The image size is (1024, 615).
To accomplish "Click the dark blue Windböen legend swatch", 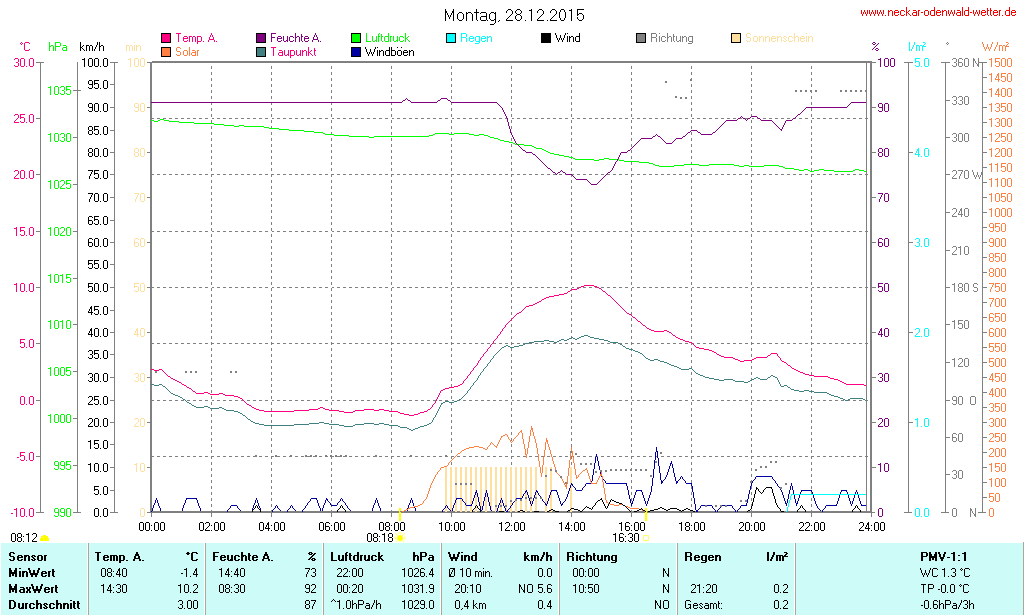I will [x=356, y=51].
